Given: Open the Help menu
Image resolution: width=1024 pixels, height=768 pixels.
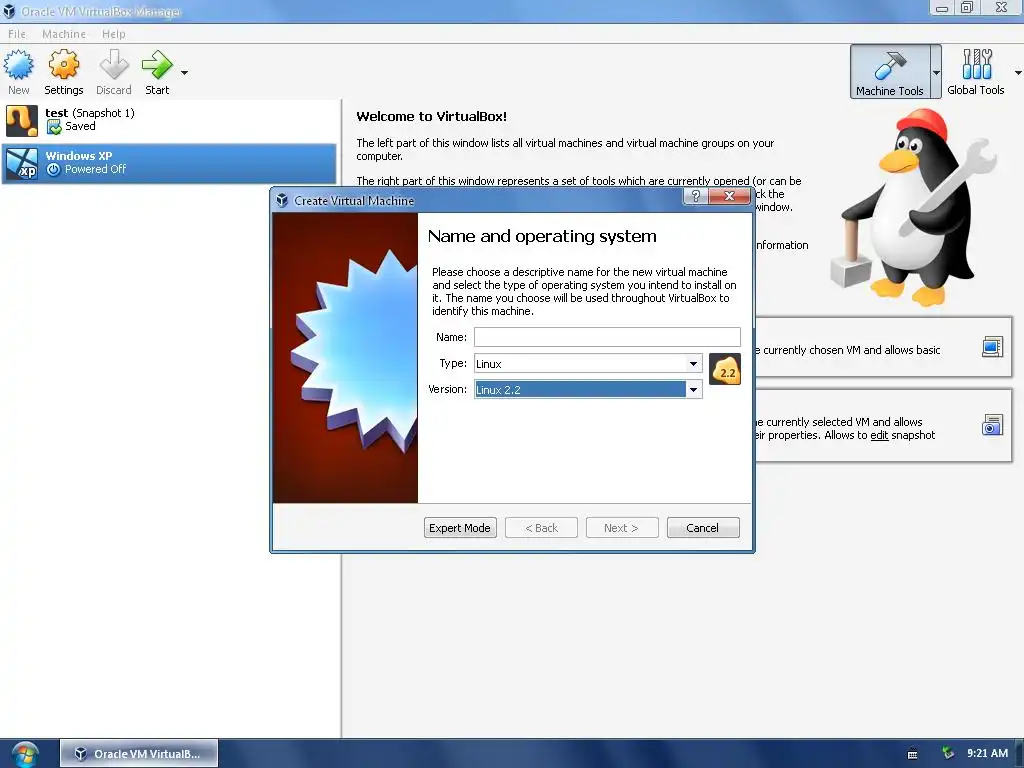Looking at the screenshot, I should tap(114, 34).
